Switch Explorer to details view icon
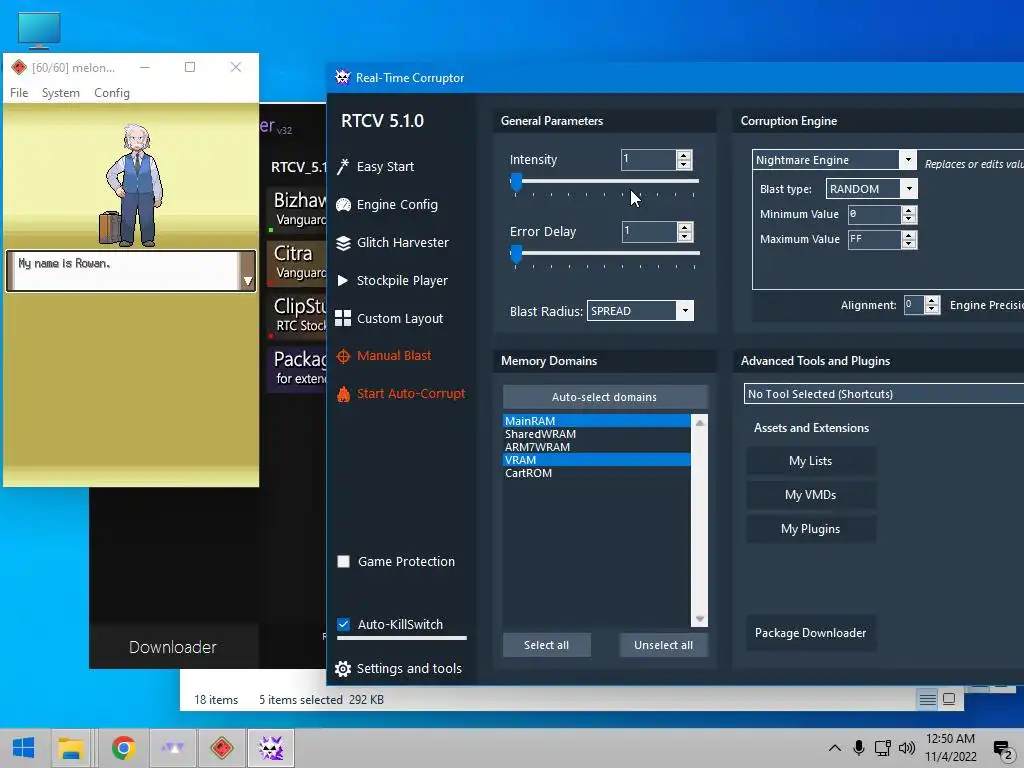The width and height of the screenshot is (1024, 768). [927, 699]
